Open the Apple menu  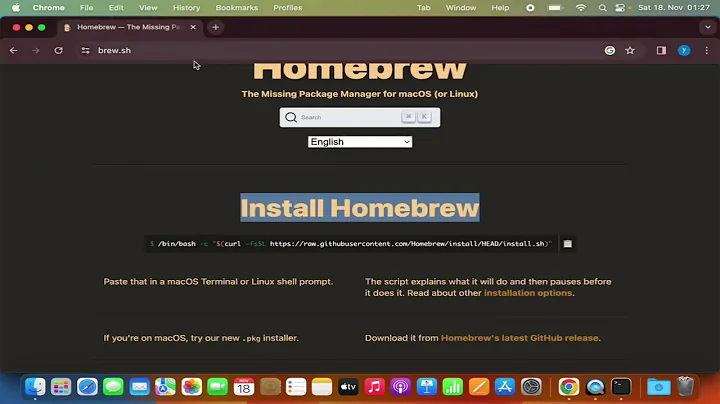pyautogui.click(x=16, y=8)
